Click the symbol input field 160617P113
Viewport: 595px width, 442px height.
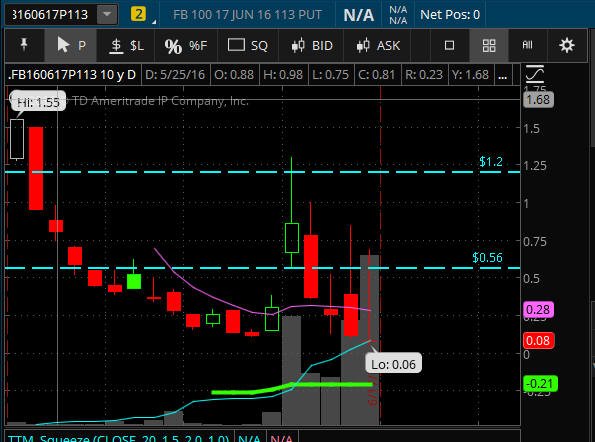pyautogui.click(x=50, y=14)
